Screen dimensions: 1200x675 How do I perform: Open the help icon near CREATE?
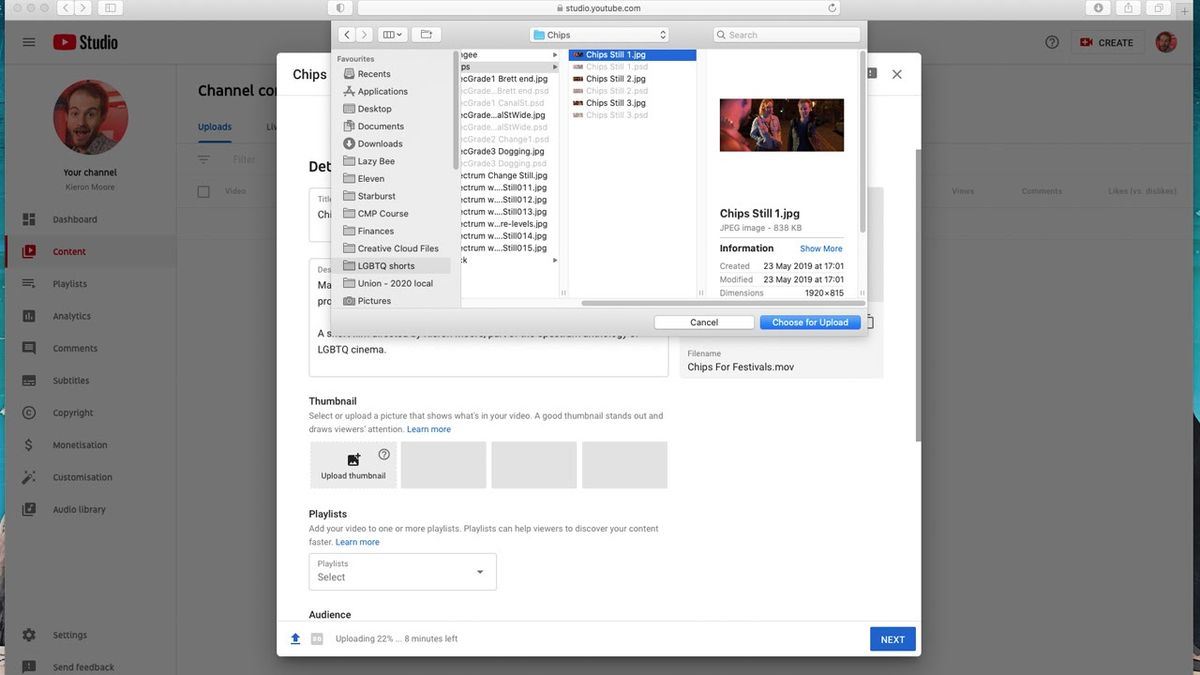[x=1051, y=42]
